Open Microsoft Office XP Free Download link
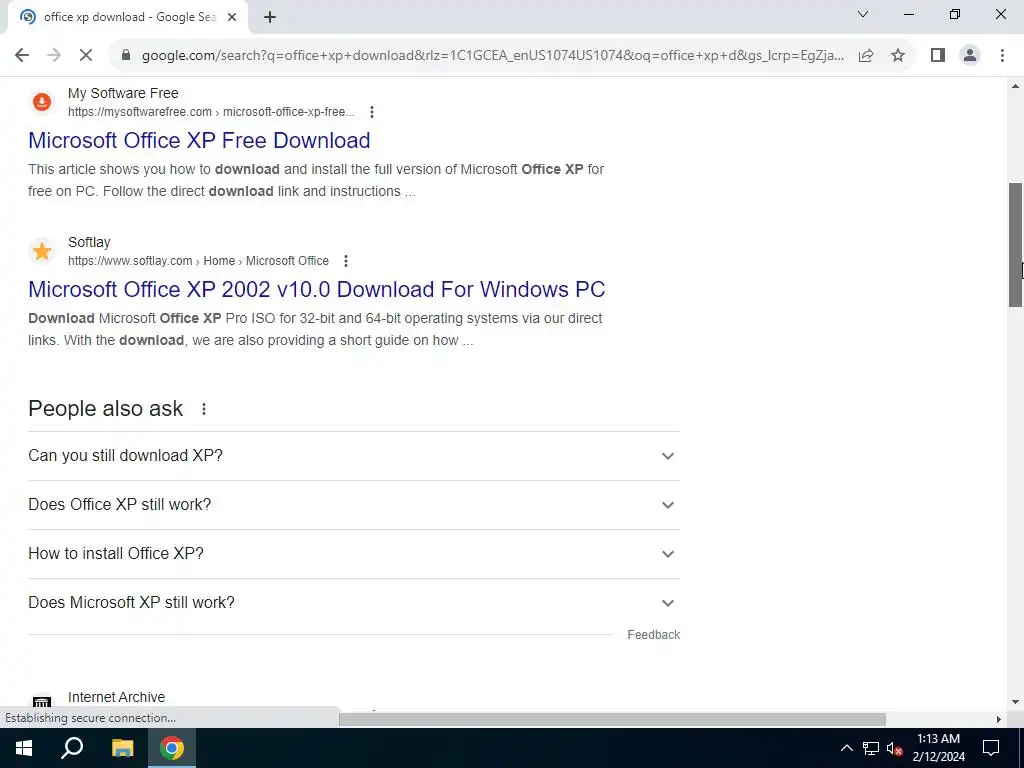 point(199,140)
